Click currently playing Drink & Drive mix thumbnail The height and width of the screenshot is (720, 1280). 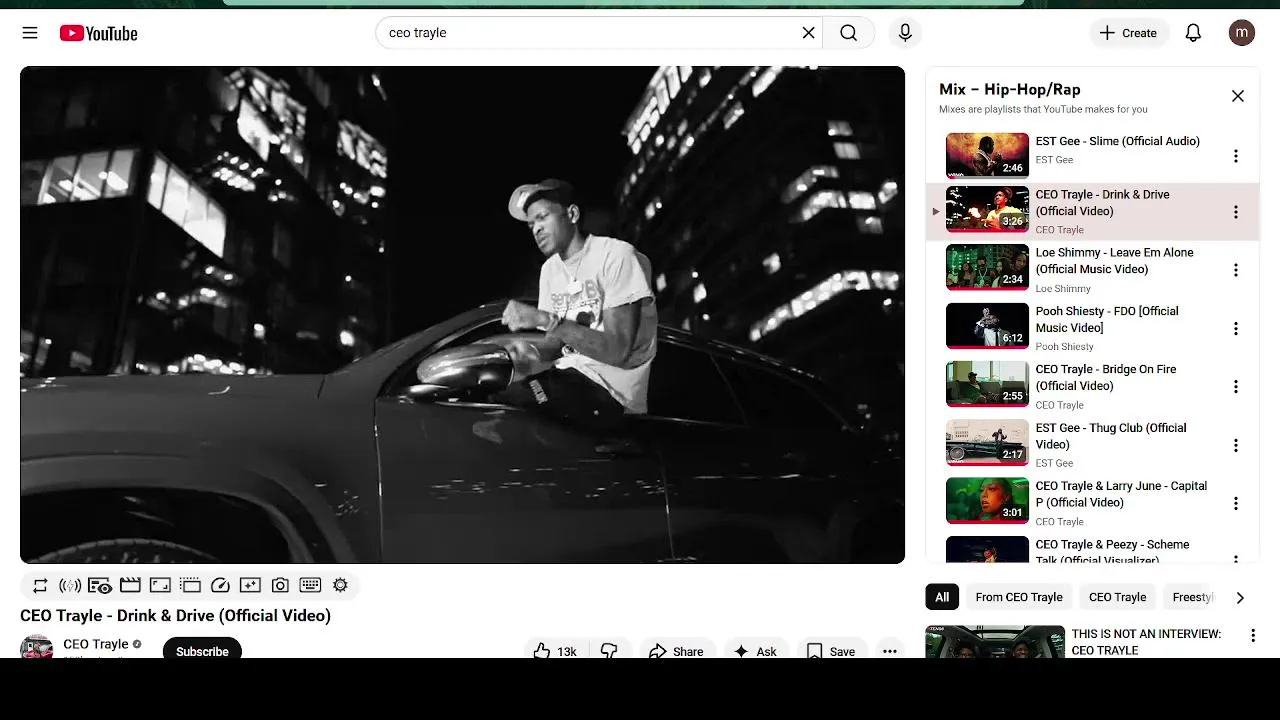coord(987,209)
